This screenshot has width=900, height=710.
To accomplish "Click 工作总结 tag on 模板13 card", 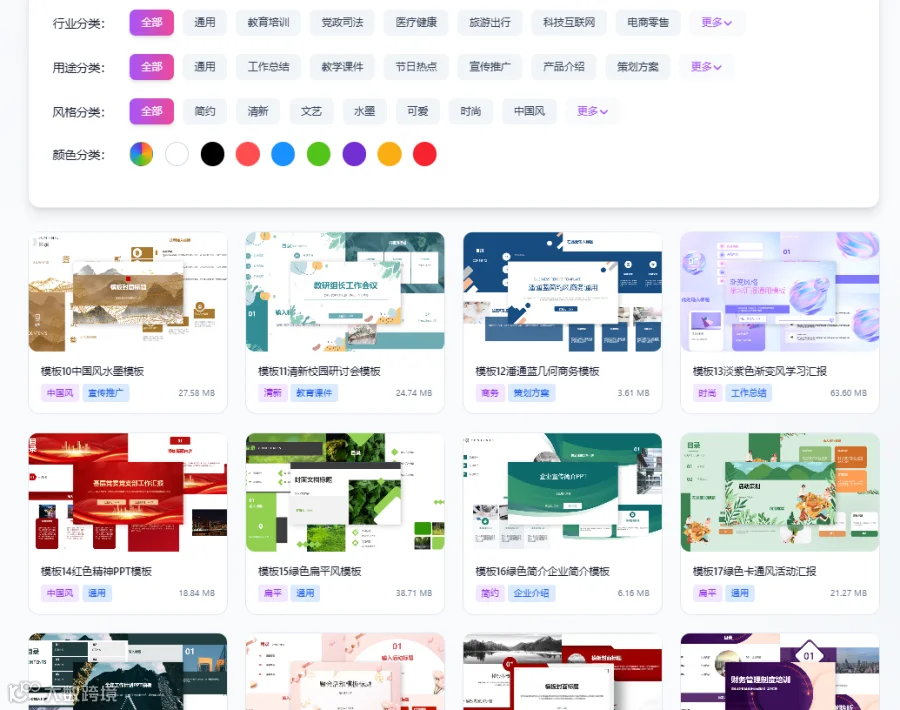I will (x=748, y=393).
